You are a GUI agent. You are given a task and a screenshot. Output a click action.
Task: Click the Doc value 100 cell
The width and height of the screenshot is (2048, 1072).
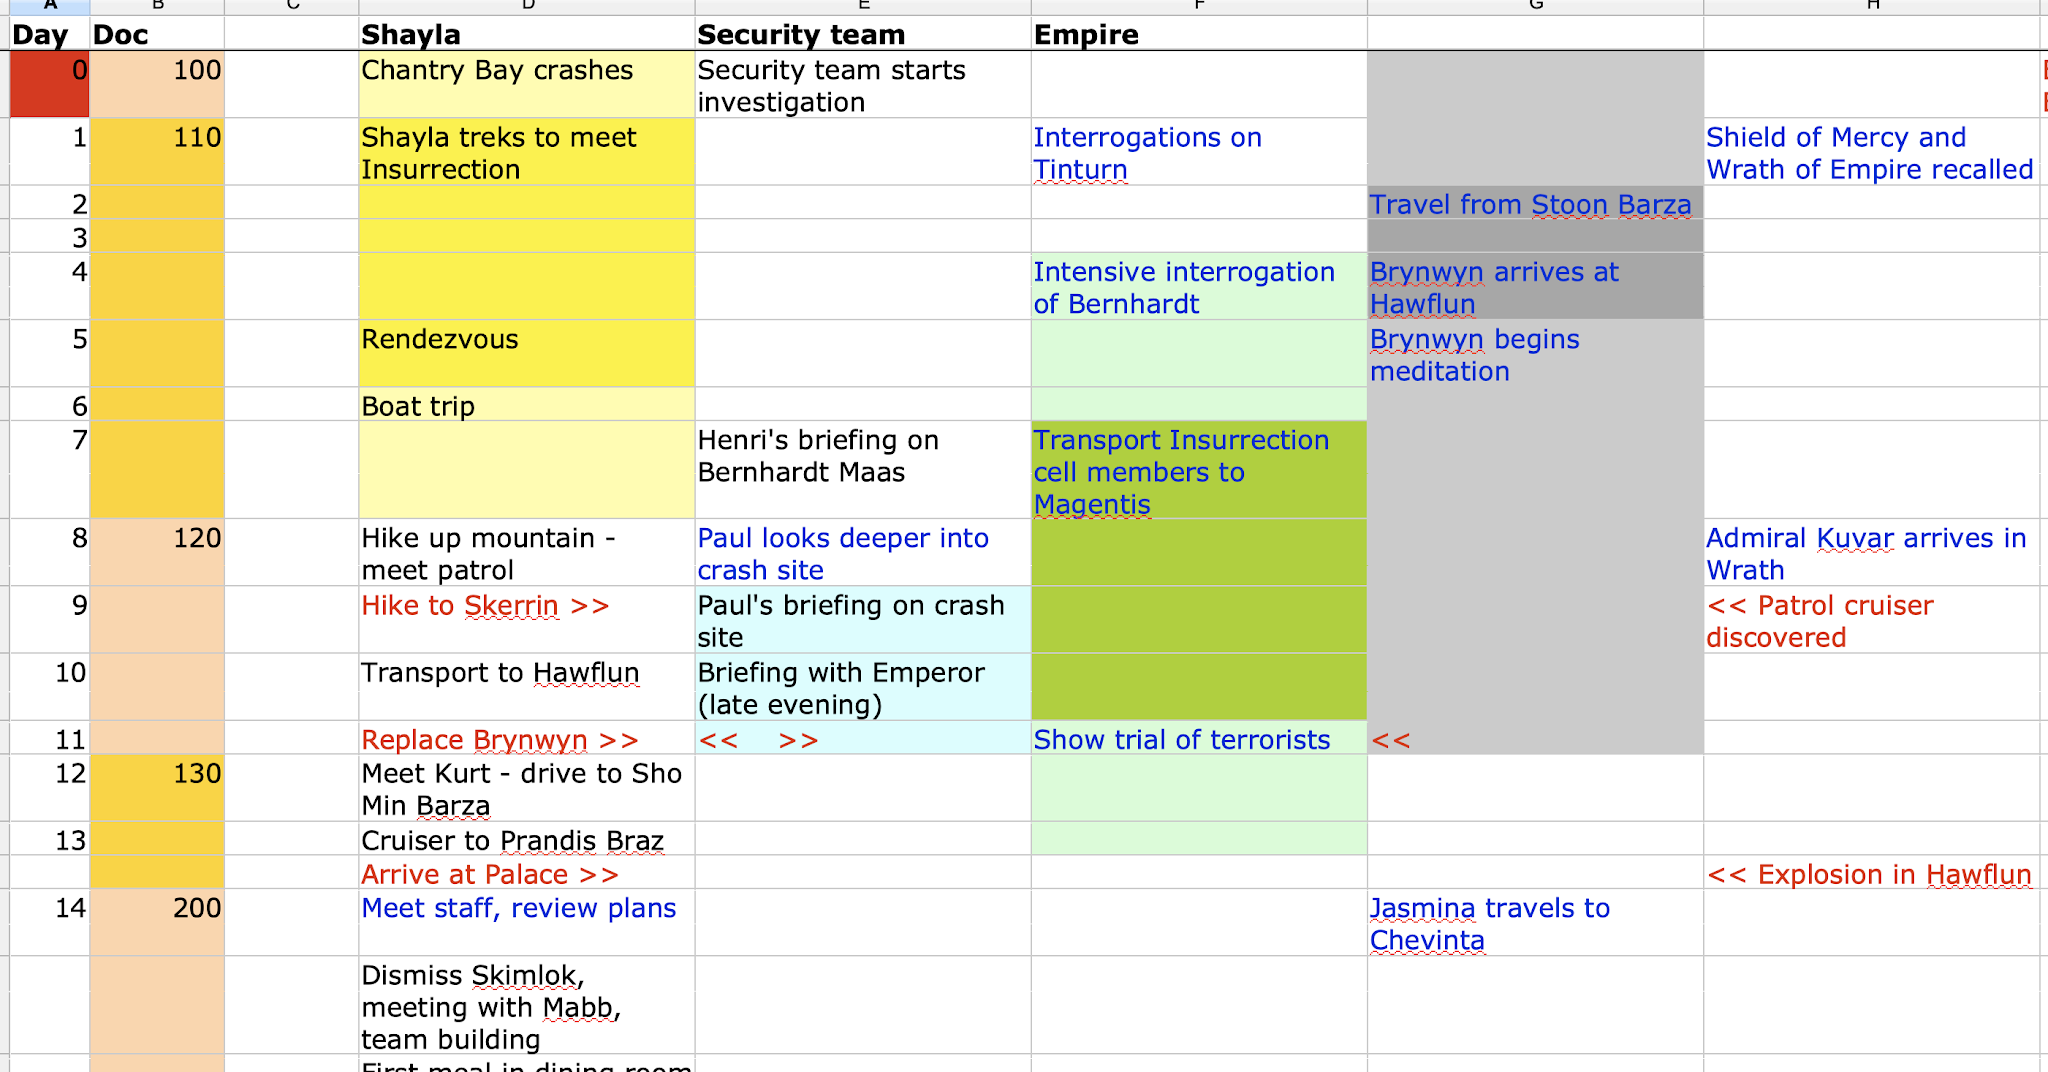(x=157, y=85)
